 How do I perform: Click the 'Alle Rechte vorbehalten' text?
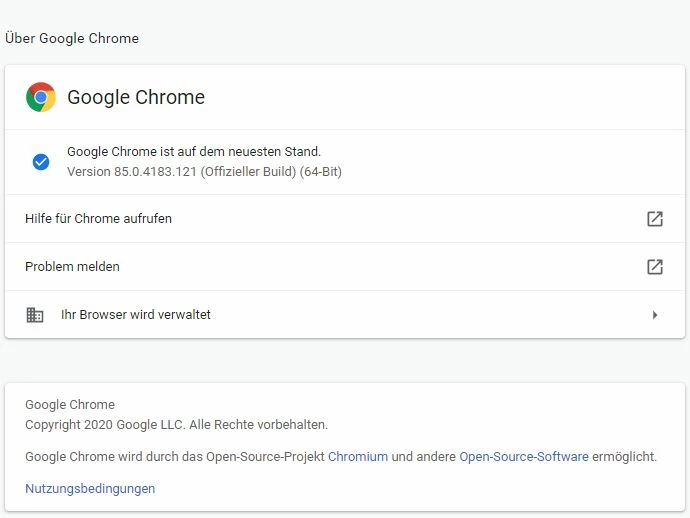(270, 425)
